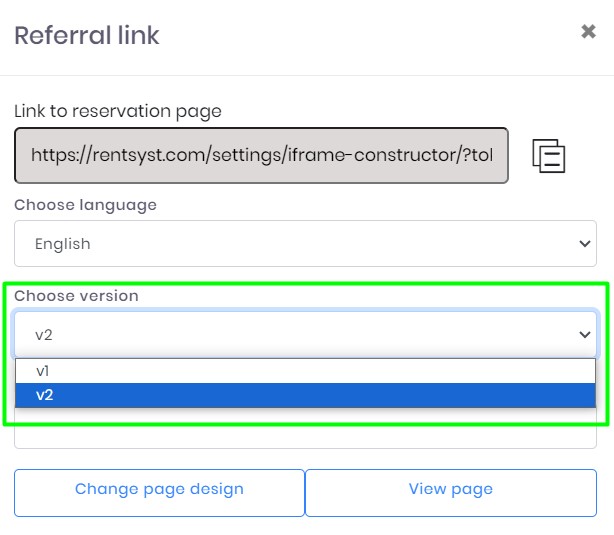Choose the highlighted v2 option in list
The height and width of the screenshot is (535, 614).
click(x=44, y=395)
